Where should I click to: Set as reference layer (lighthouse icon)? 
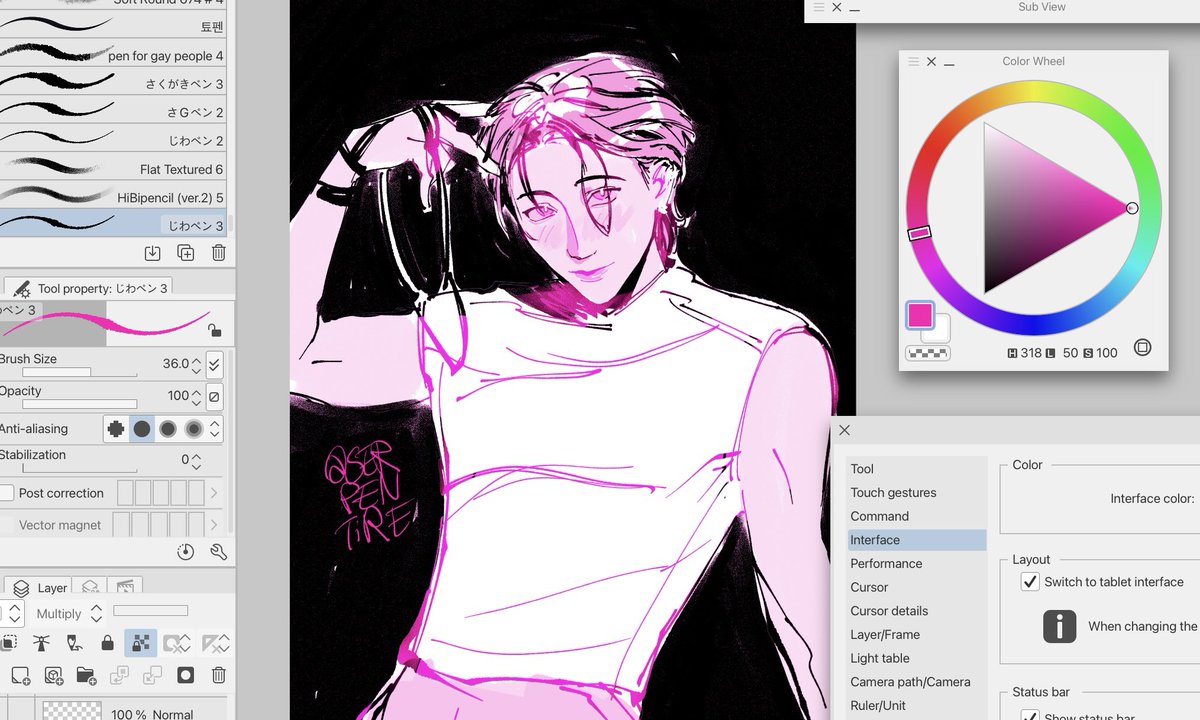[x=41, y=643]
